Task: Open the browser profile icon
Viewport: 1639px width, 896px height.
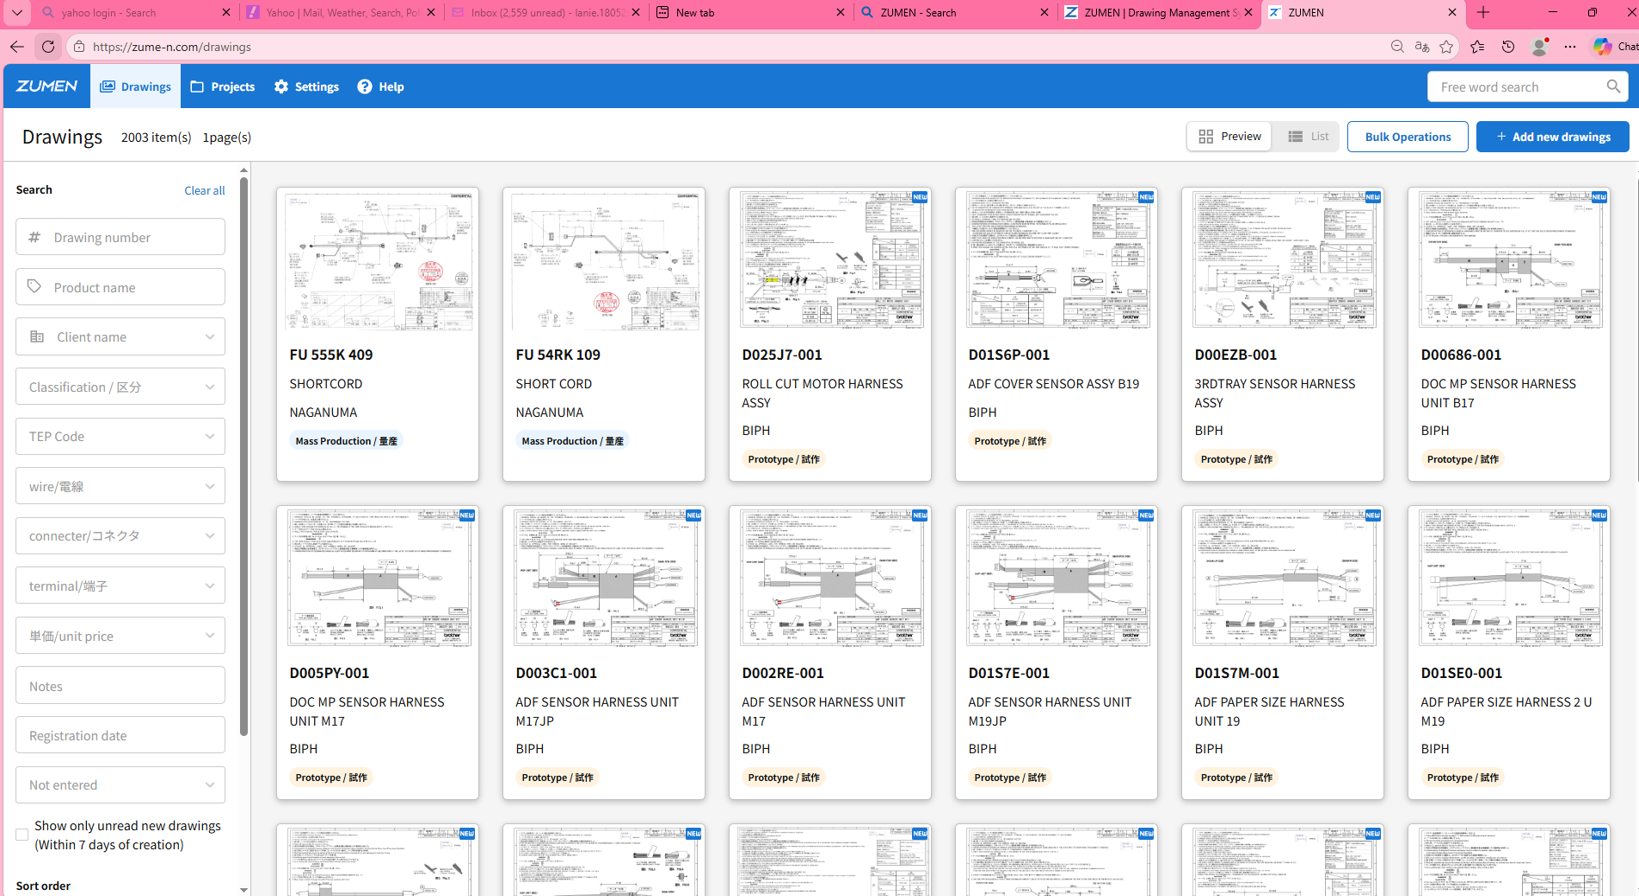Action: 1540,47
